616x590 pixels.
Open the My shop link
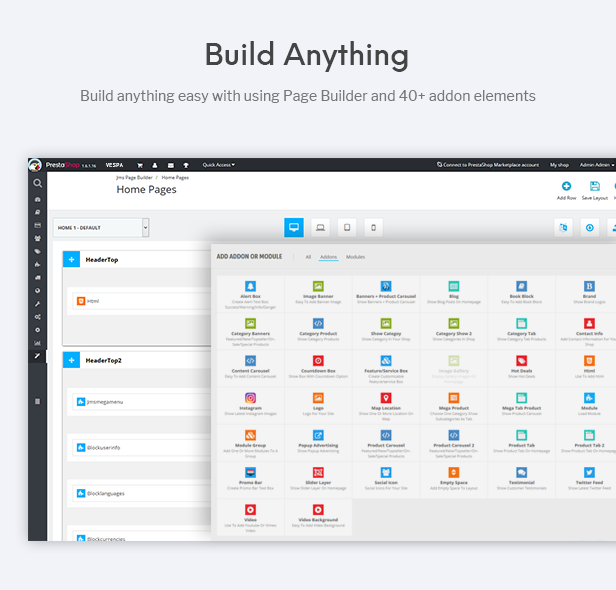tap(559, 165)
